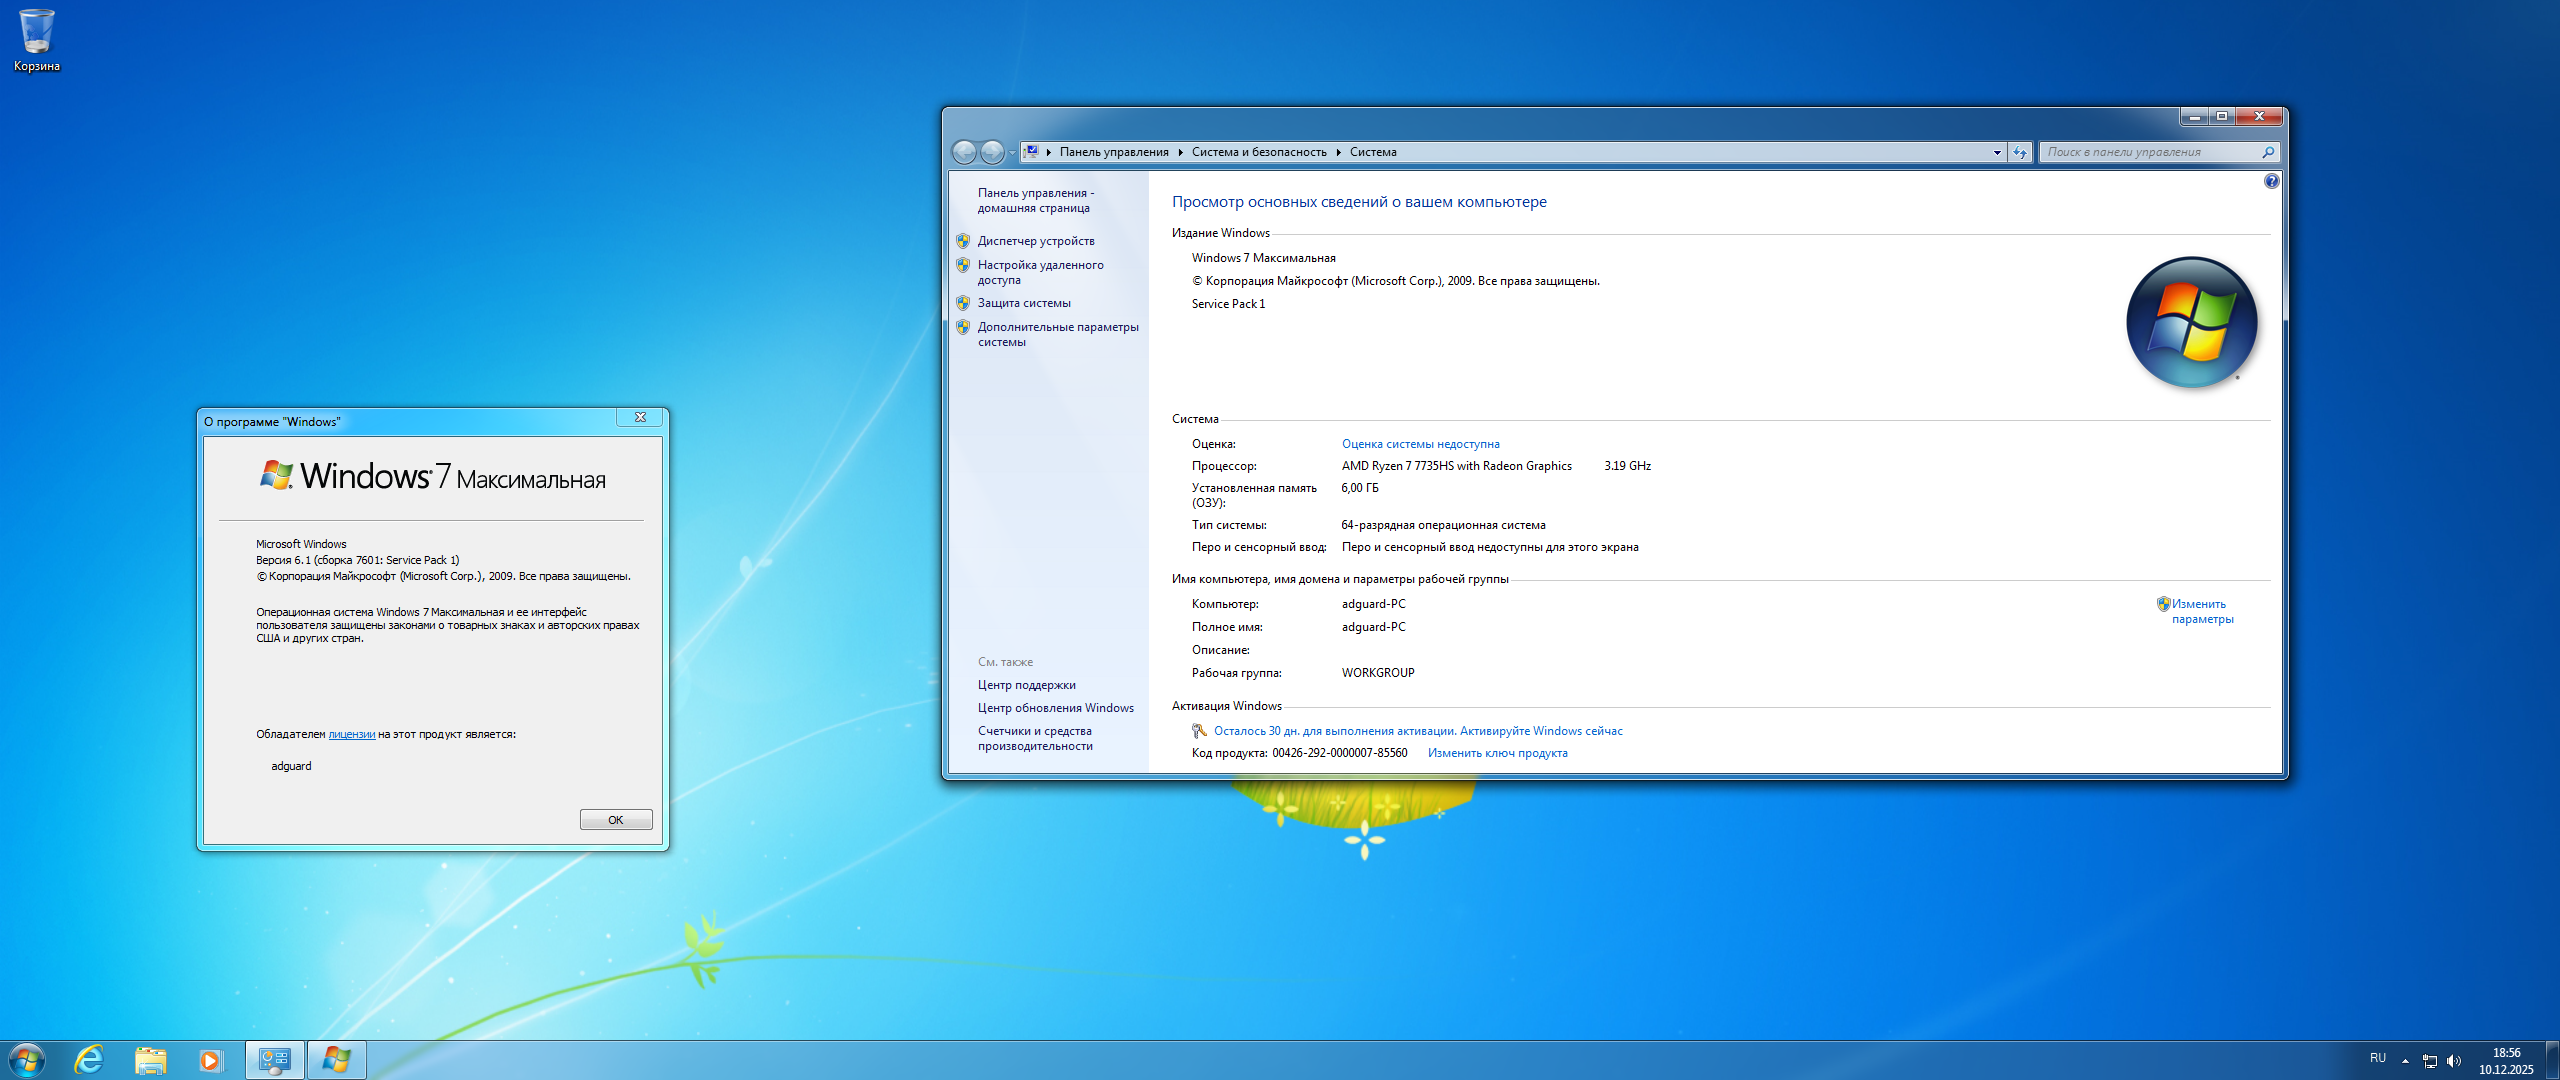Open Защита системы in sidebar
This screenshot has width=2560, height=1080.
click(1023, 303)
